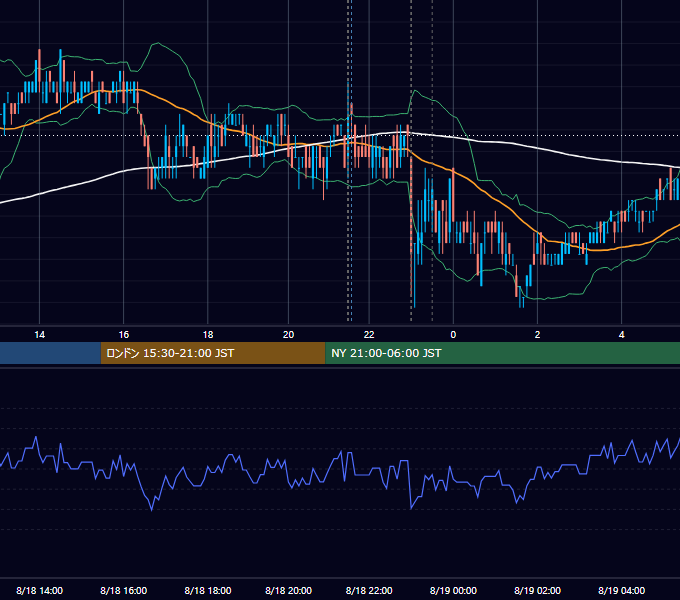Click the 18 hour axis label
This screenshot has height=600, width=680.
pyautogui.click(x=208, y=335)
